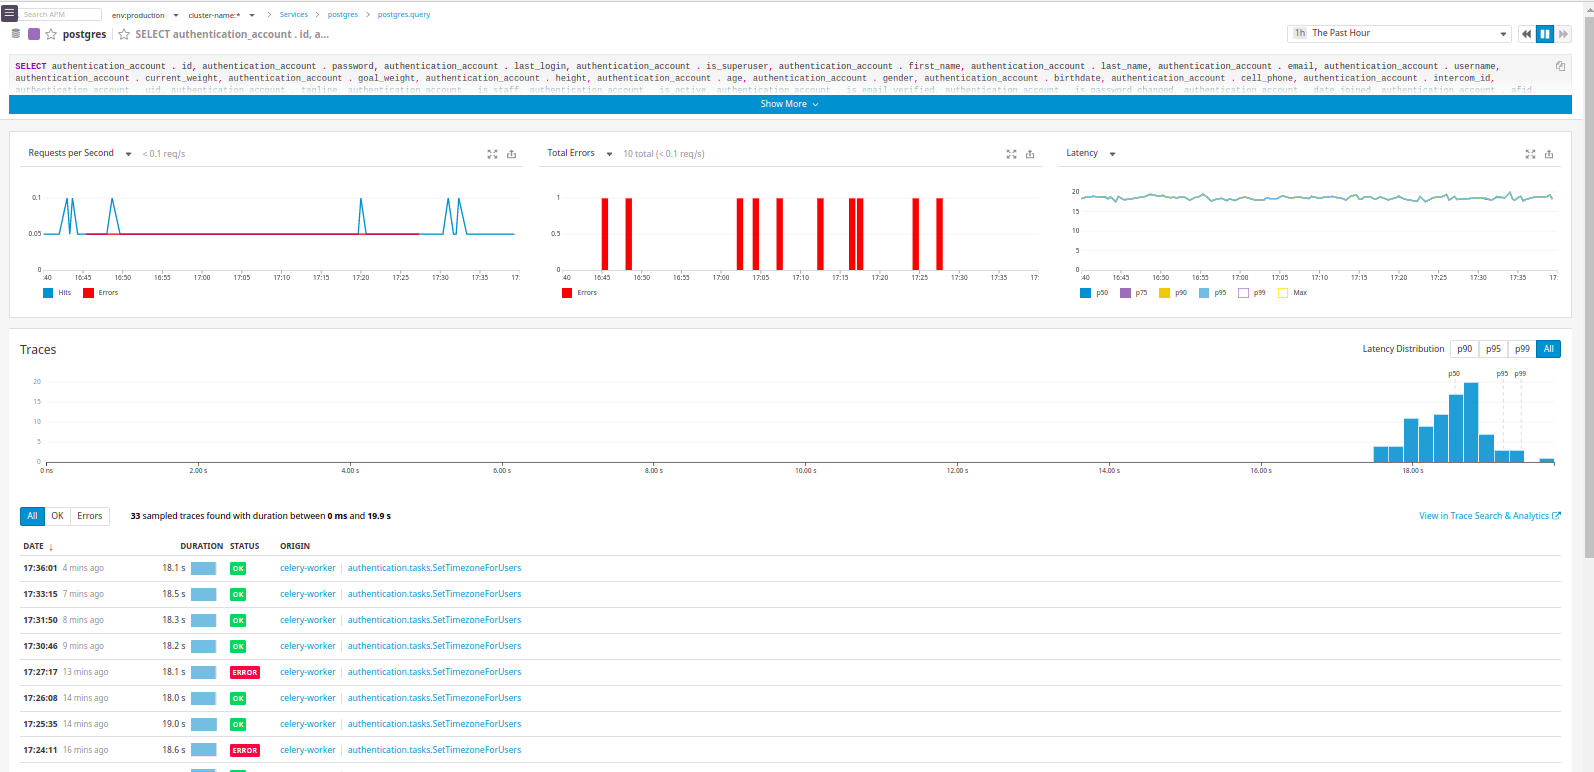1594x772 pixels.
Task: Expand Requests per Second graph to fullscreen
Action: [x=492, y=154]
